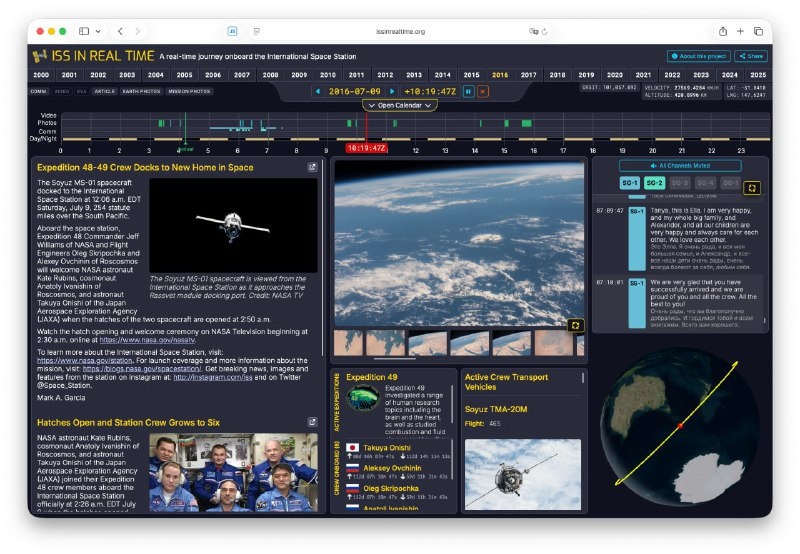
Task: Click the Japan flag beside Takuya Onishi
Action: point(353,447)
